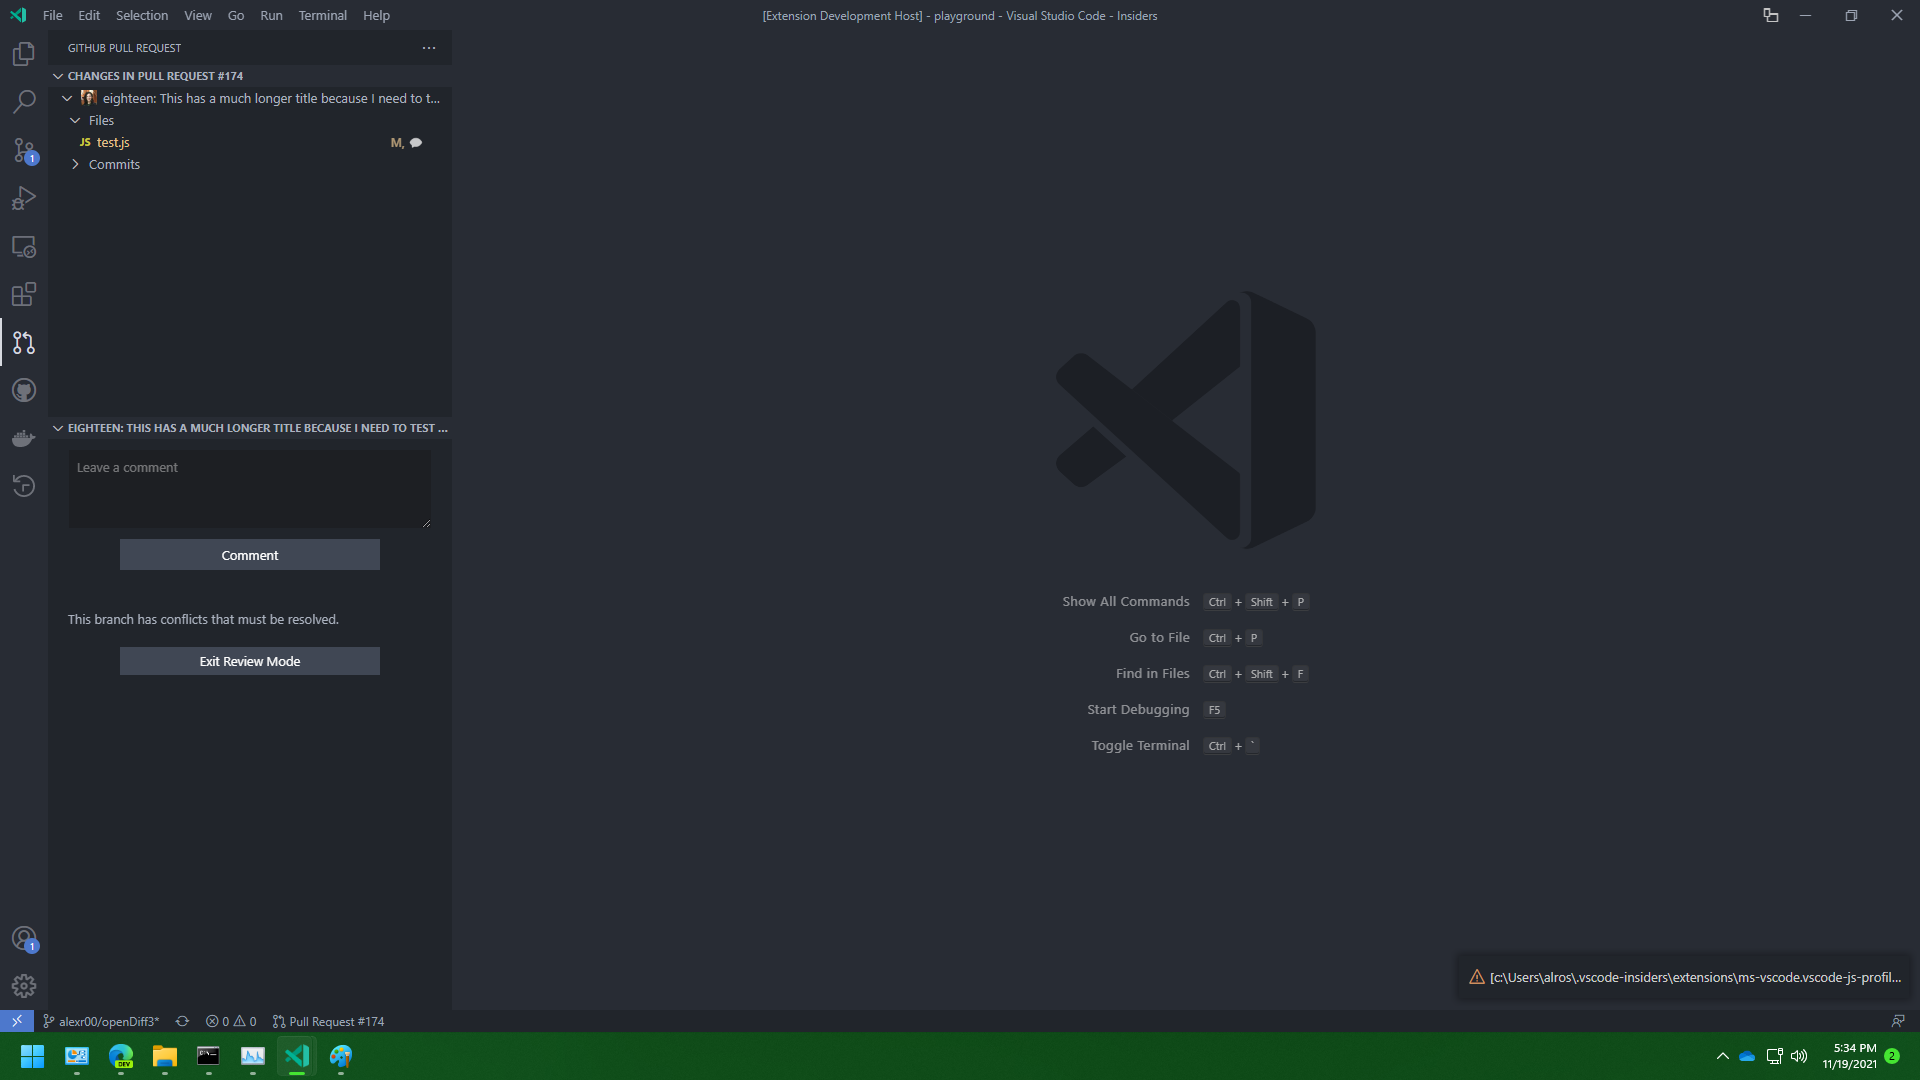This screenshot has width=1920, height=1080.
Task: Open the Accounts menu icon
Action: [x=24, y=939]
